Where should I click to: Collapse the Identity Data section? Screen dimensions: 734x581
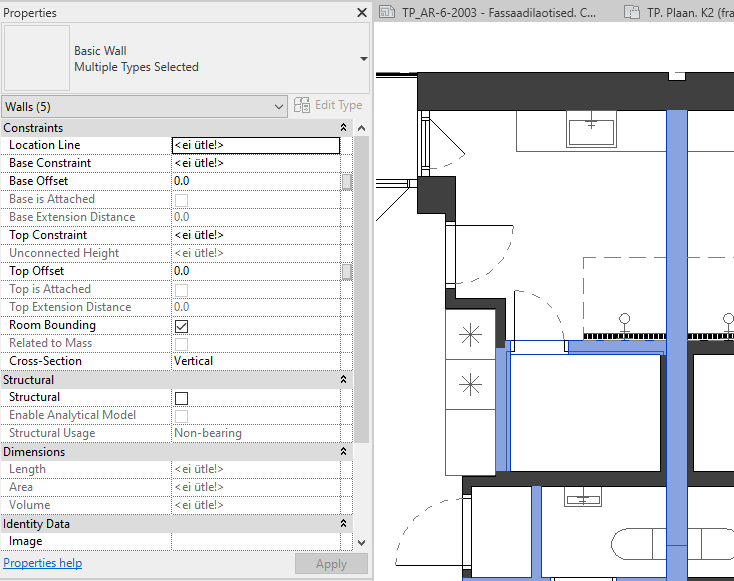pyautogui.click(x=344, y=524)
